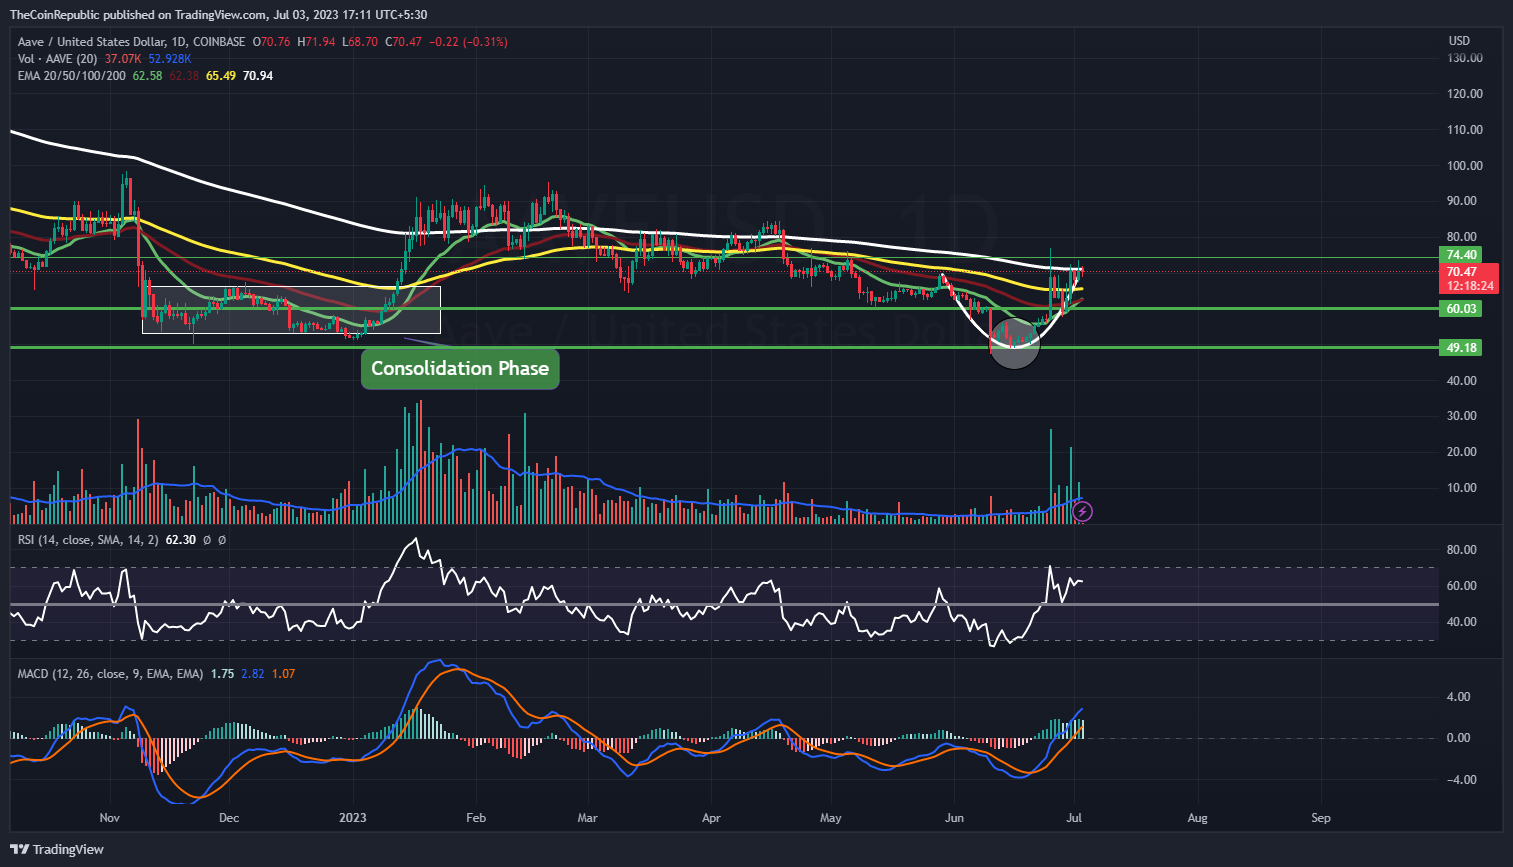Click the Sep label on time axis

click(x=1321, y=818)
